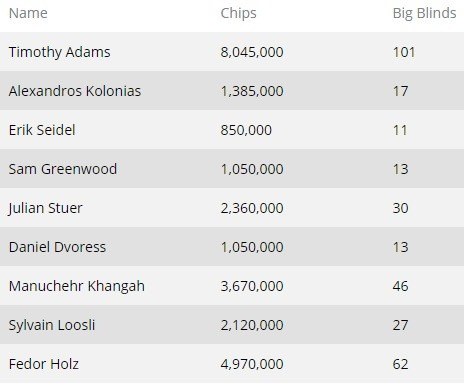
Task: Select the 46 big blinds cell
Action: pyautogui.click(x=400, y=286)
